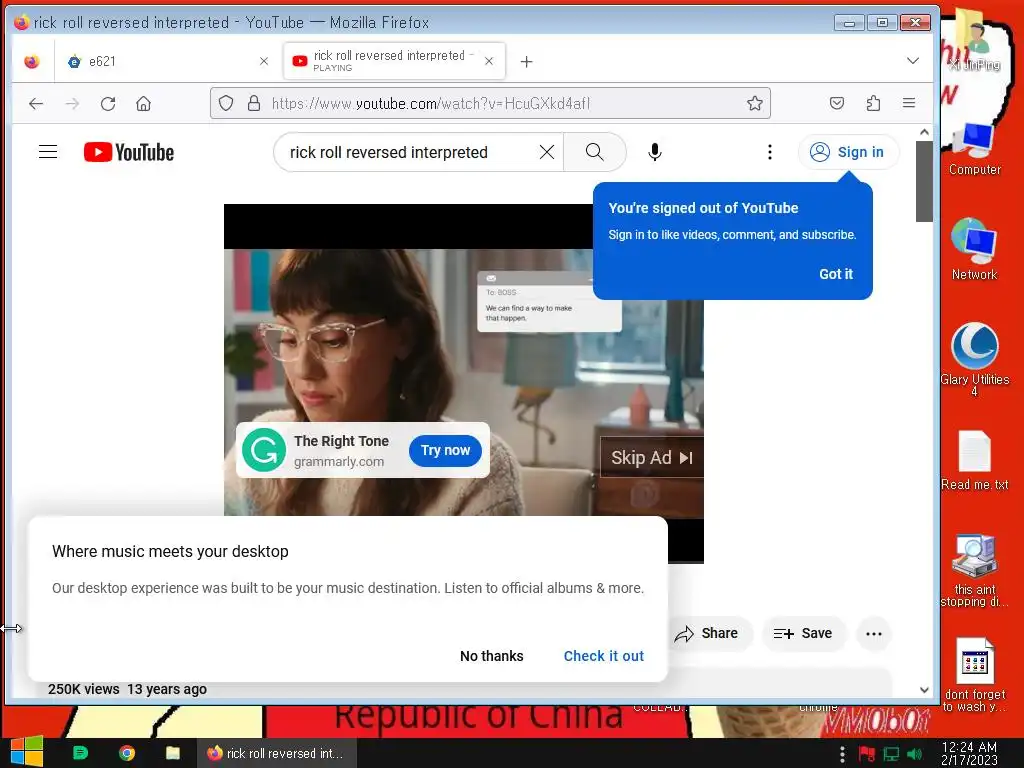Dismiss signed-out notice with Got it
Screen dimensions: 1024x768
(836, 274)
